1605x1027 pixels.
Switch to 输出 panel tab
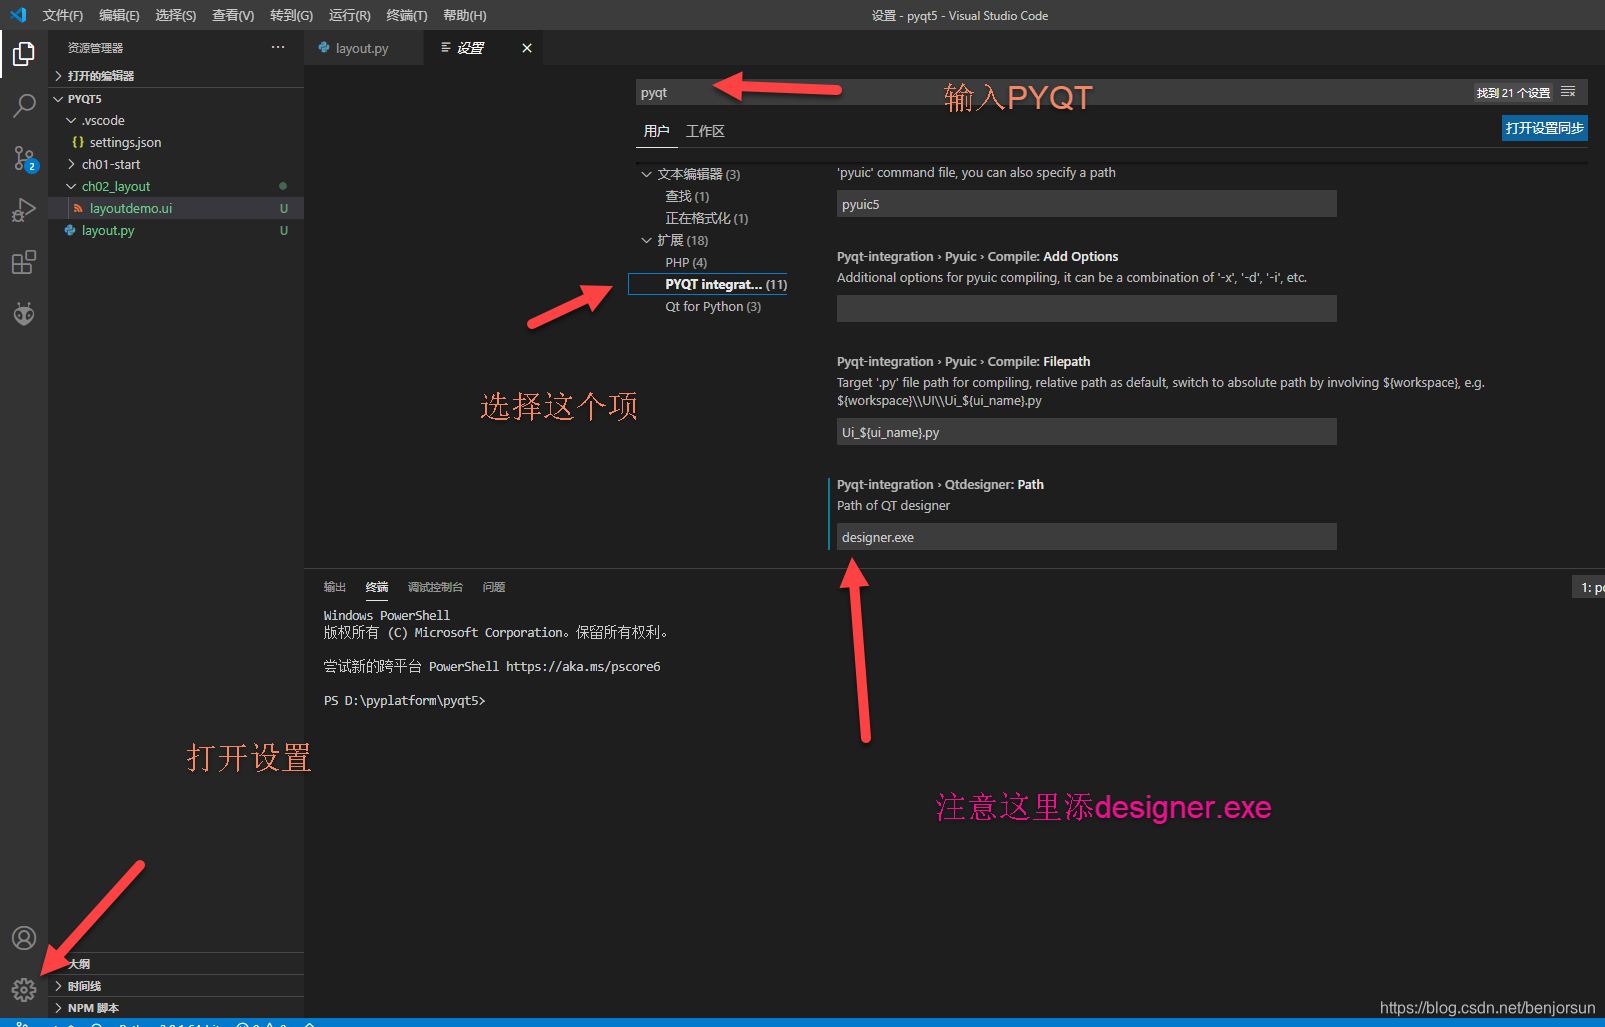(x=335, y=587)
